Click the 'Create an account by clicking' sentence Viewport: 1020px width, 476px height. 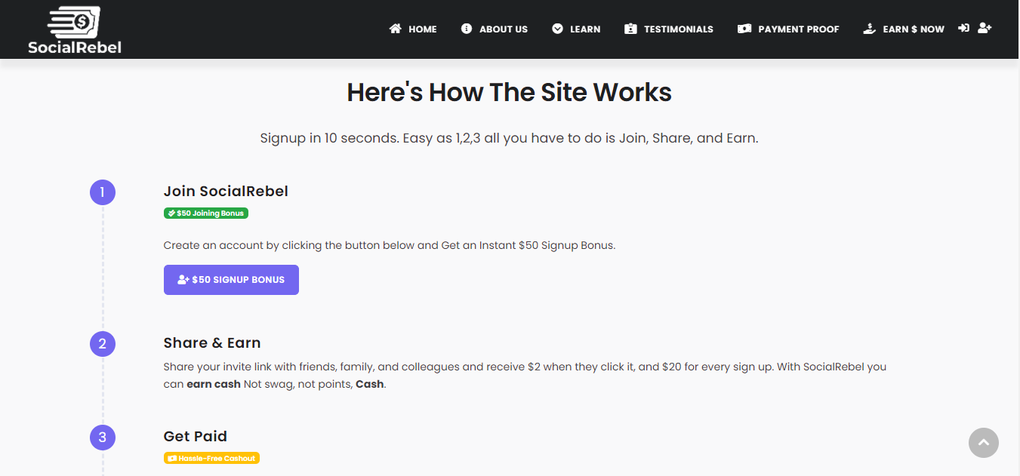[389, 246]
